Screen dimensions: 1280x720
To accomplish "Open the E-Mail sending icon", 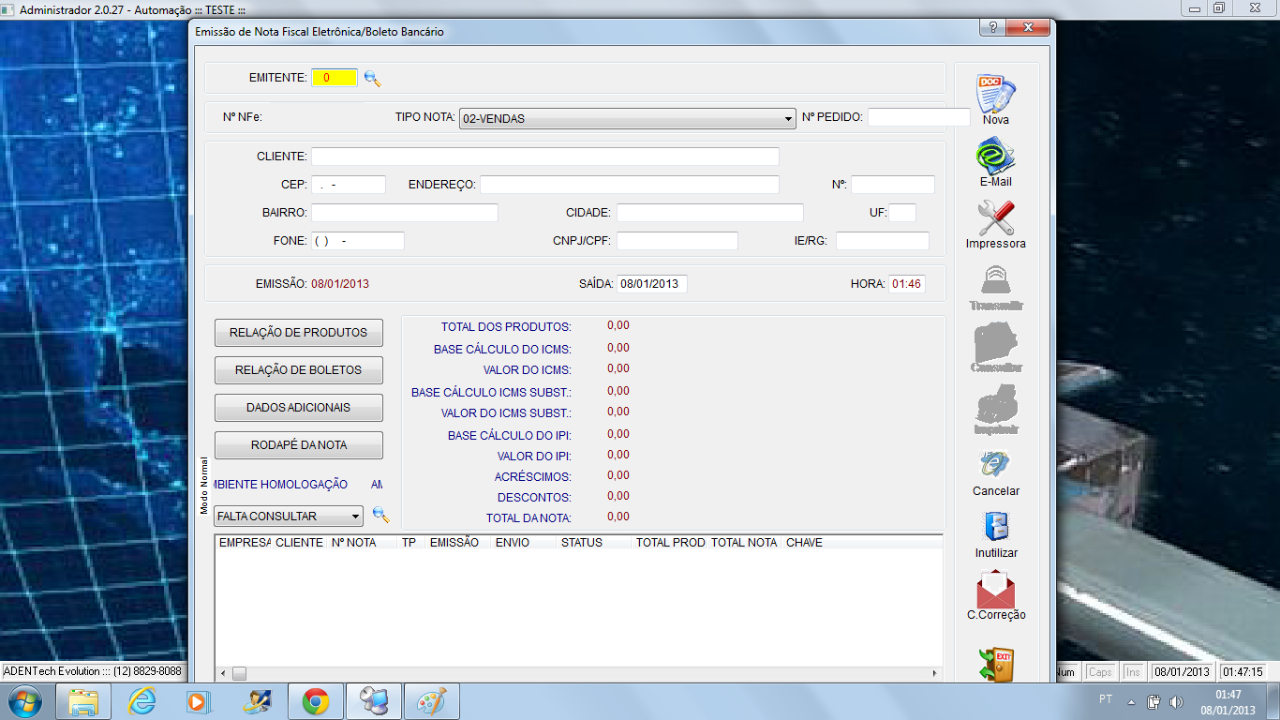I will coord(995,157).
